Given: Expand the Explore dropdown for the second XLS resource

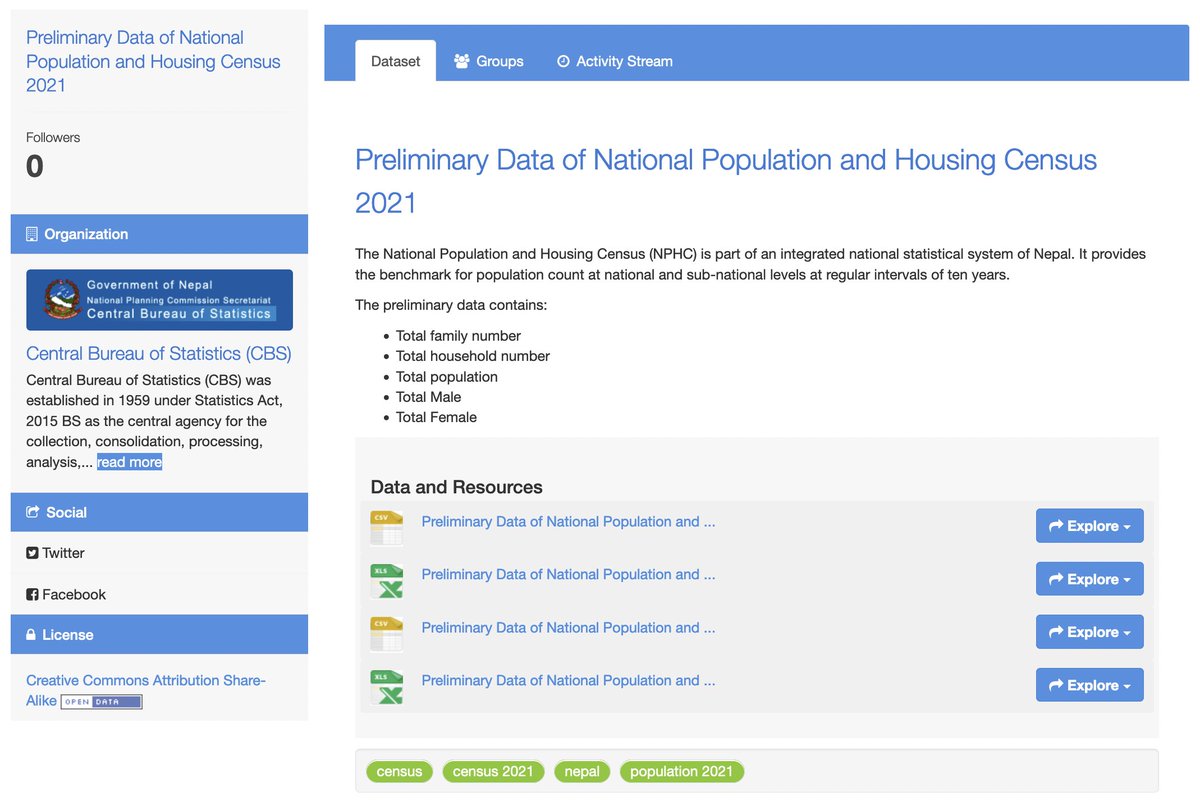Looking at the screenshot, I should pyautogui.click(x=1090, y=685).
